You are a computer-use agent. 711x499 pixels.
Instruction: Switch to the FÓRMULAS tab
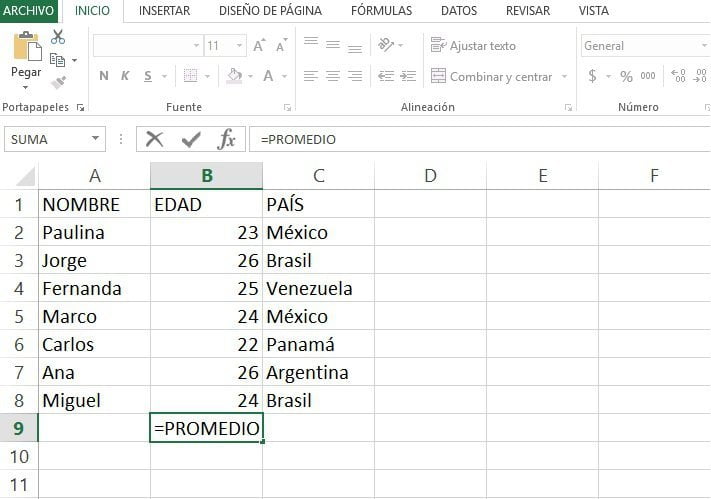tap(381, 10)
